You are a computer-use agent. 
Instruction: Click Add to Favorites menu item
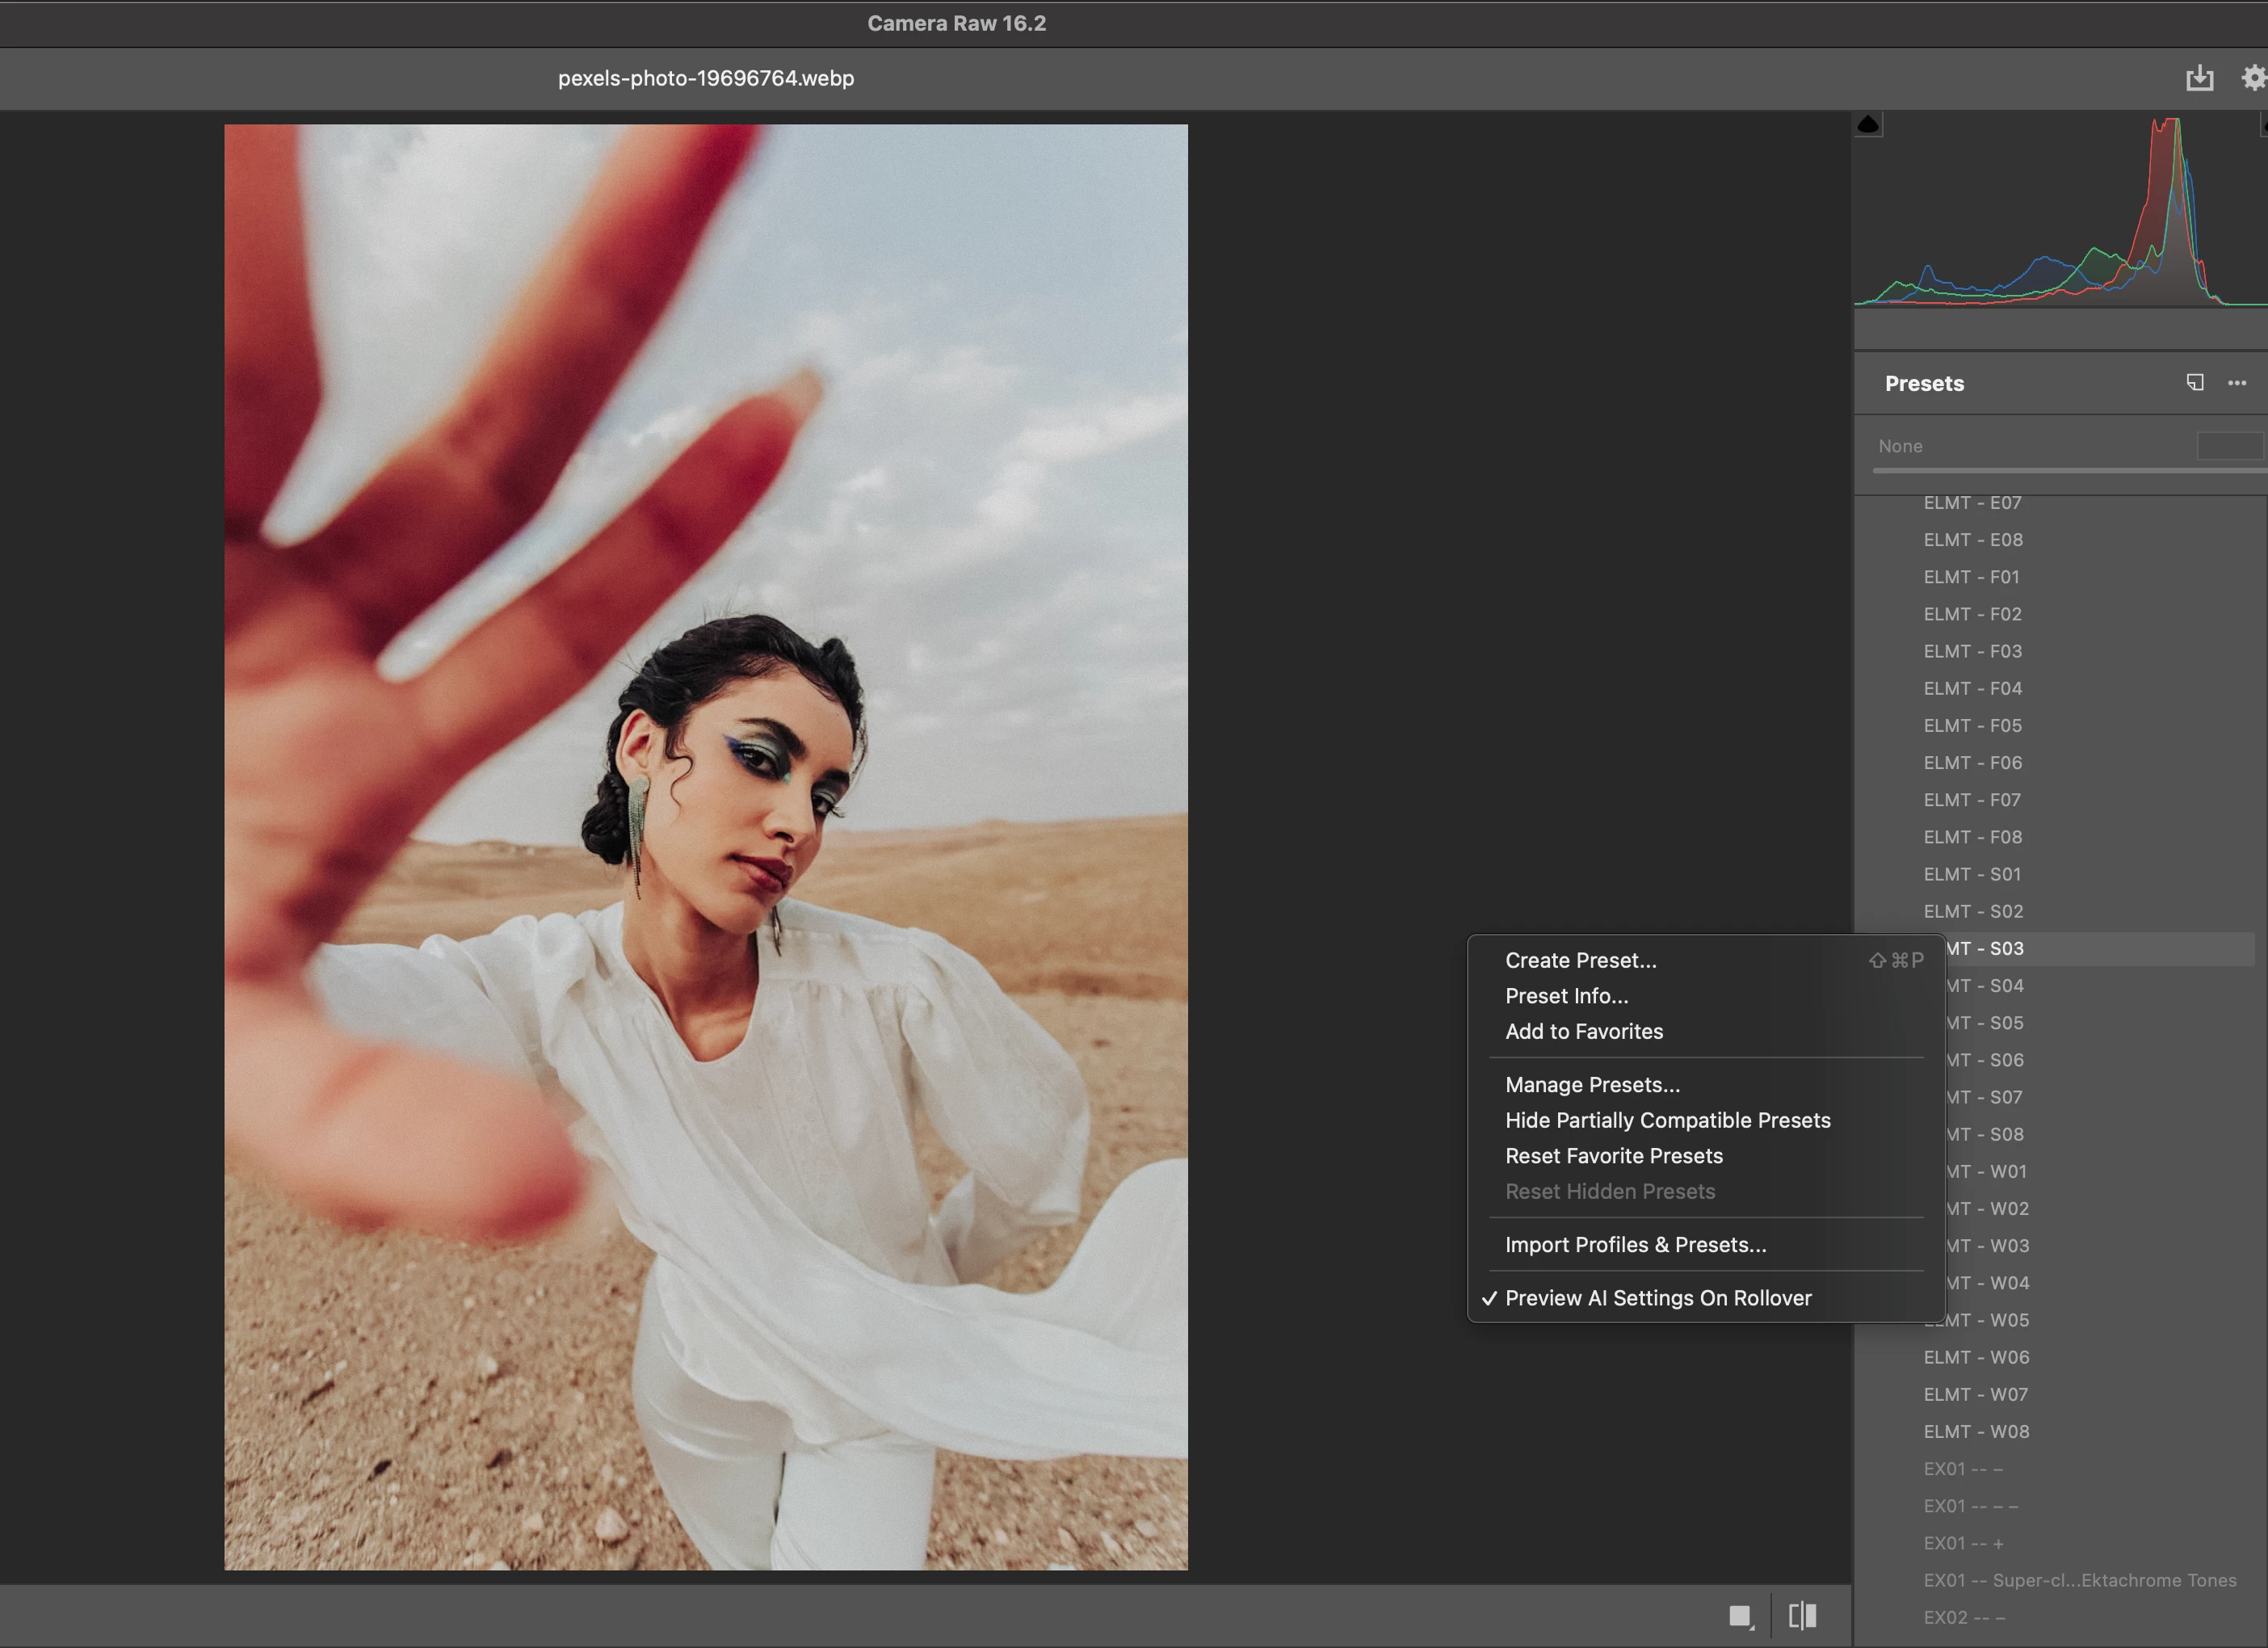(1584, 1031)
